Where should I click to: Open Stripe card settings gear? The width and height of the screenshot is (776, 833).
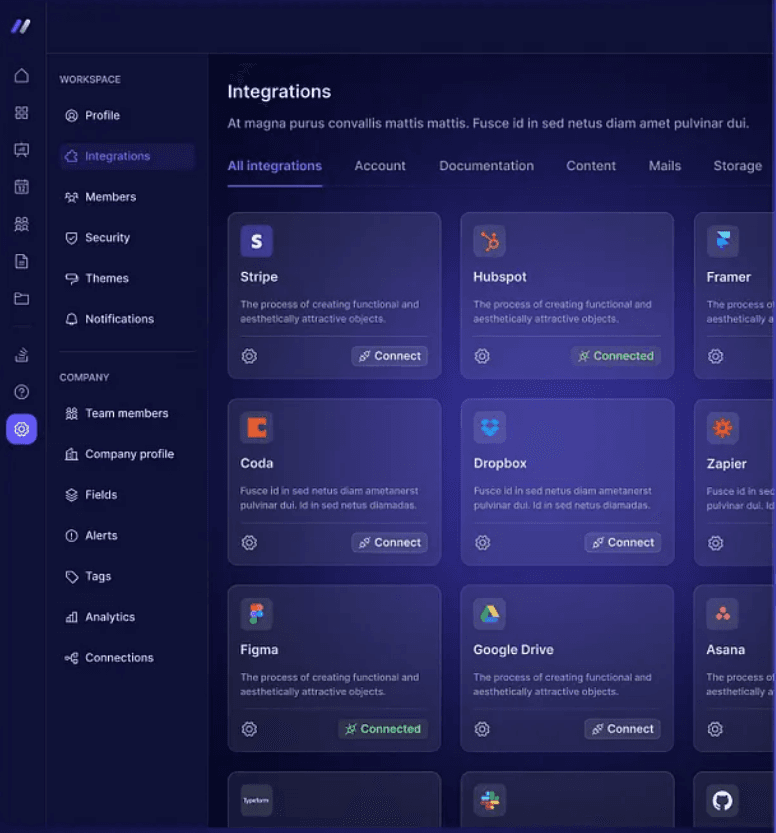[249, 356]
